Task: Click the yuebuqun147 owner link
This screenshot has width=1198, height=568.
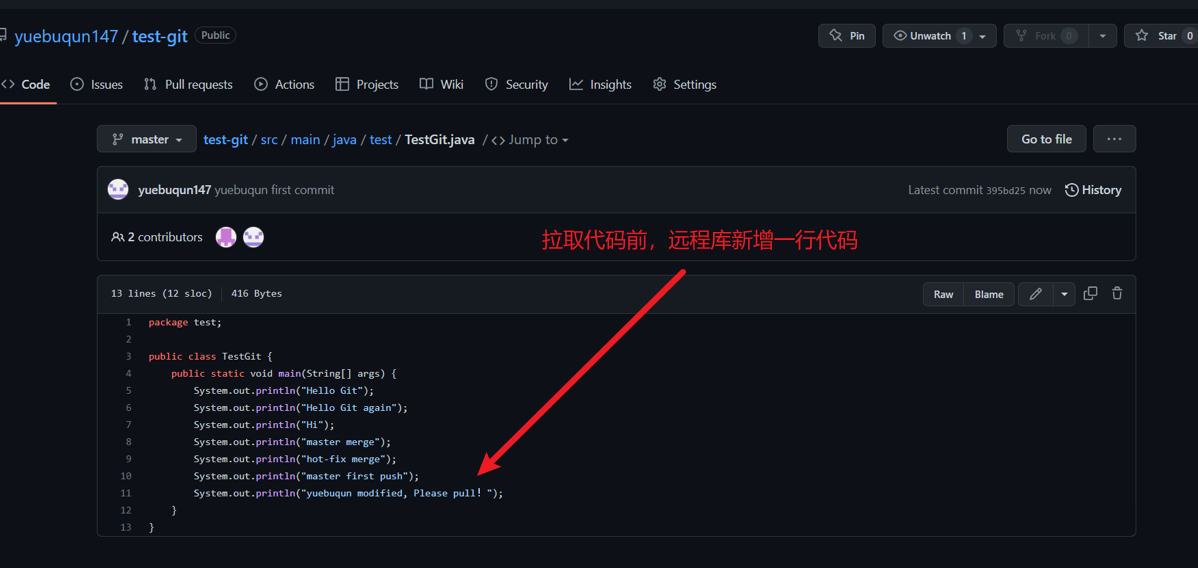Action: [66, 36]
